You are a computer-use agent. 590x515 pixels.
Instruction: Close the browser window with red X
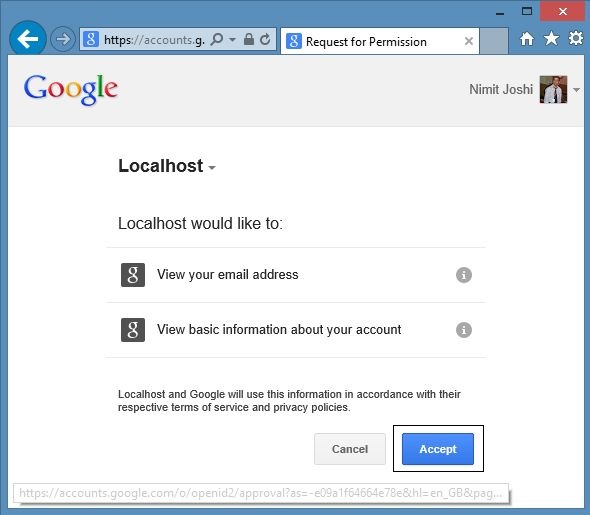point(563,11)
